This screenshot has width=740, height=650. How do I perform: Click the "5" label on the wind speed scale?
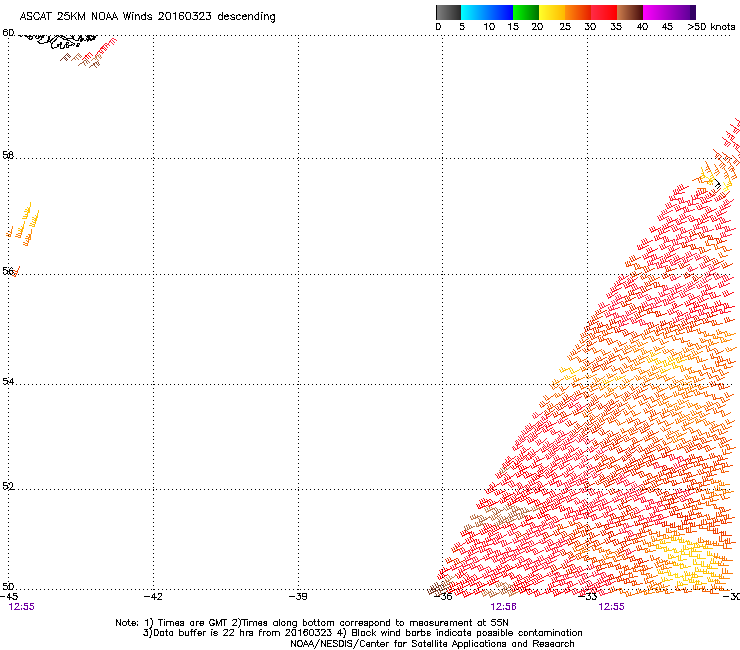[462, 27]
